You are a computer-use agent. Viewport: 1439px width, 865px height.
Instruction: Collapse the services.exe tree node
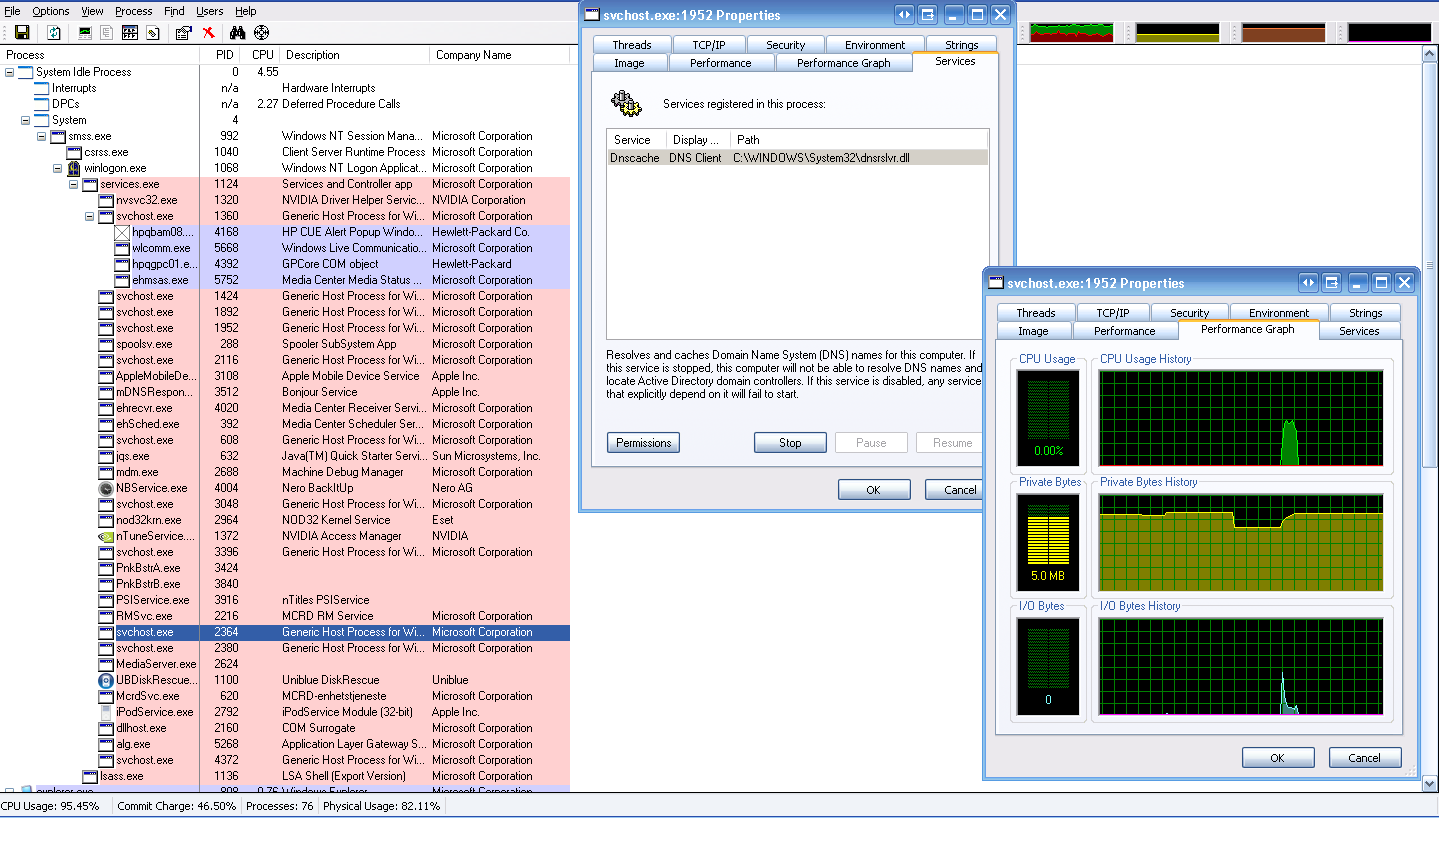[73, 184]
